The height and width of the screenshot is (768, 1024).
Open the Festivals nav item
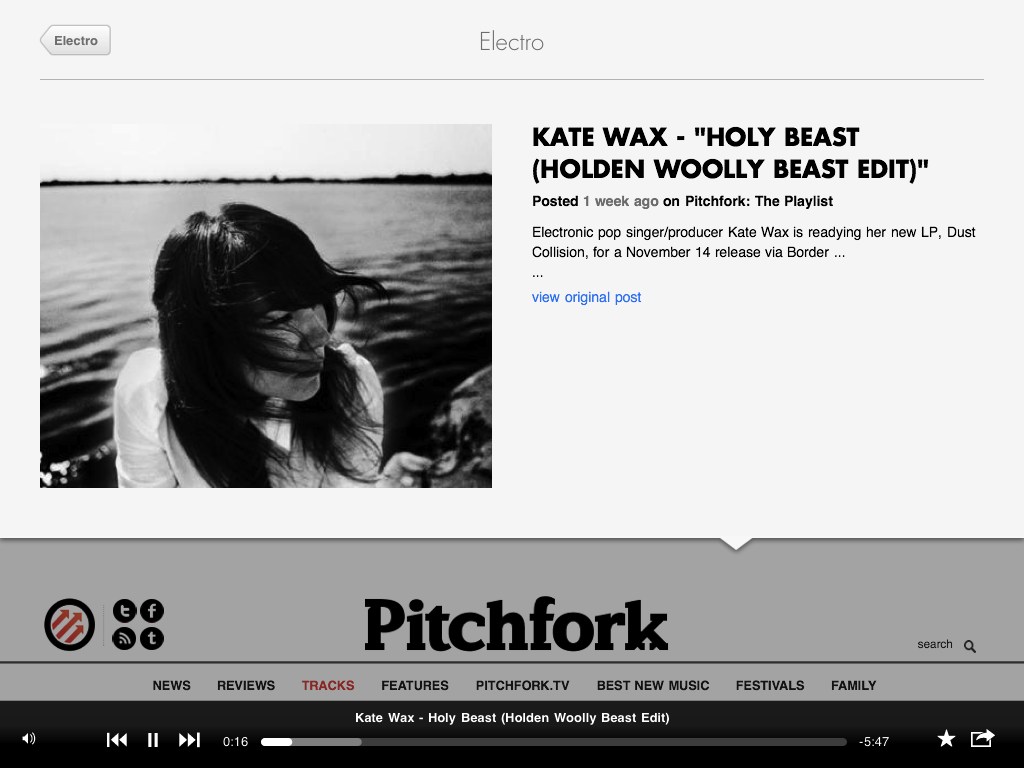[x=770, y=685]
